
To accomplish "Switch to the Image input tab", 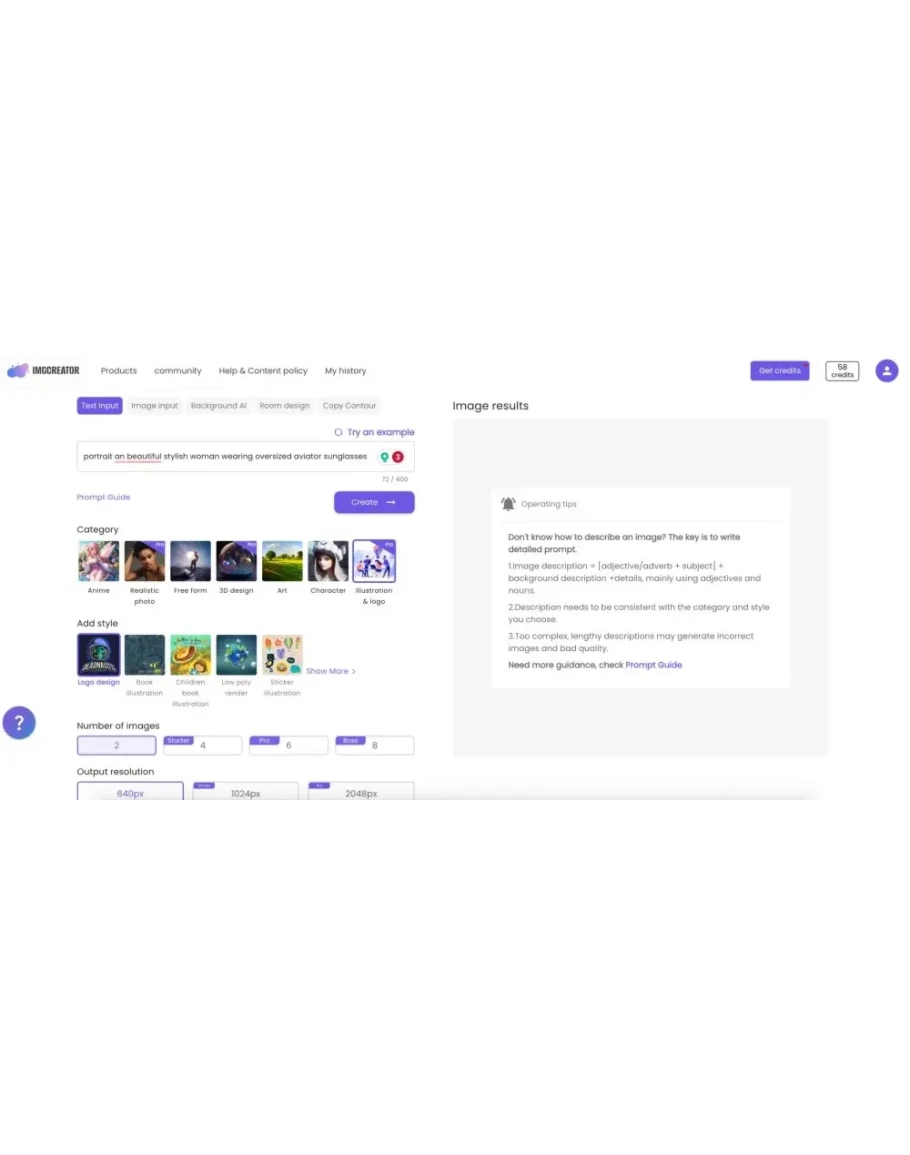I will coord(155,406).
